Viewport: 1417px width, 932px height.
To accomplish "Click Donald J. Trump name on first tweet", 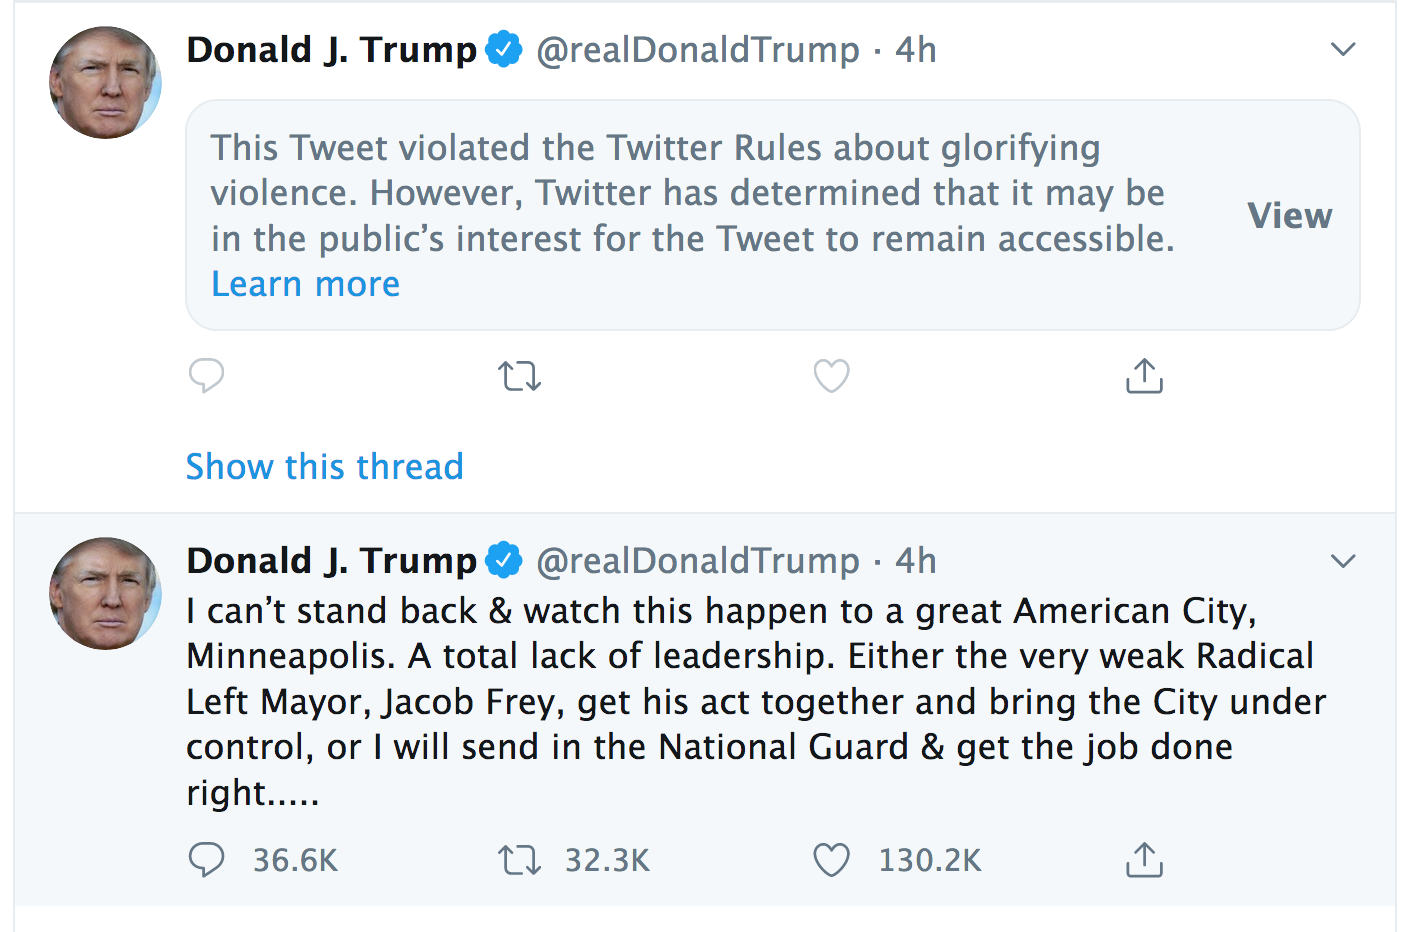I will click(331, 50).
